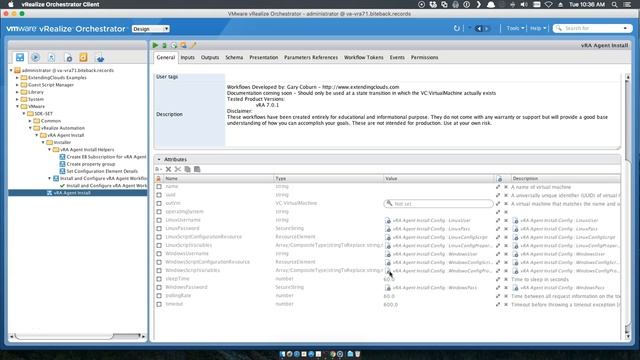The height and width of the screenshot is (360, 640).
Task: Toggle the checkbox for LinuxPassword attribute
Action: pos(159,229)
